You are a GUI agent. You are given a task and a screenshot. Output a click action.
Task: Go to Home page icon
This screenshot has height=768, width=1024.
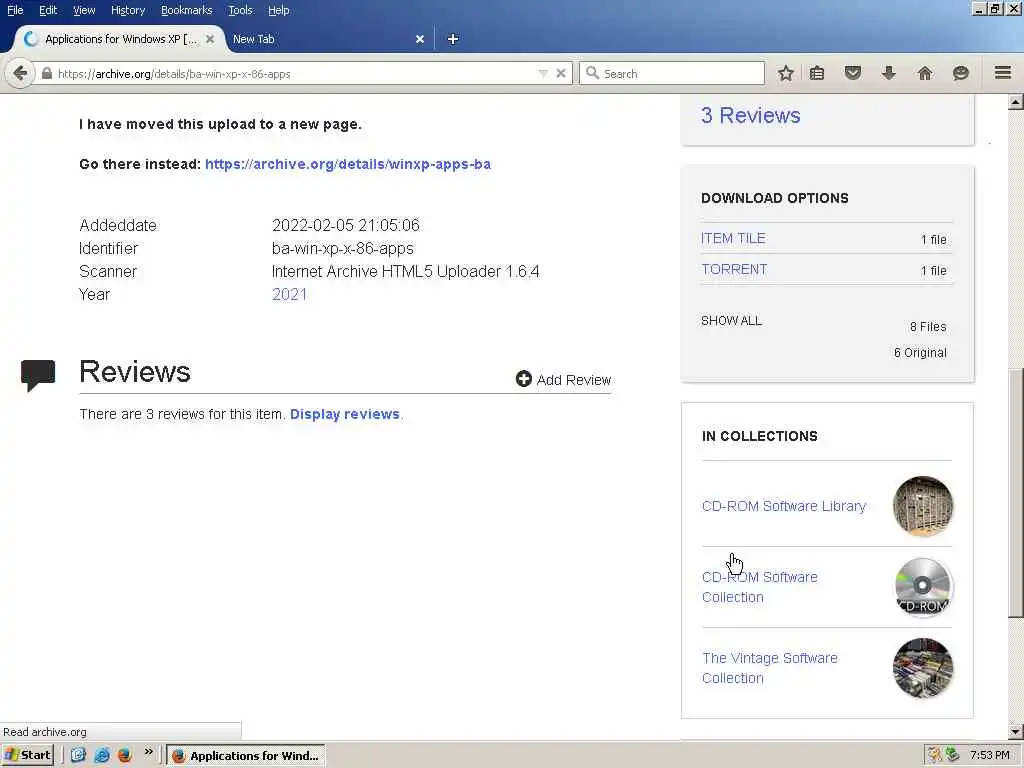925,73
